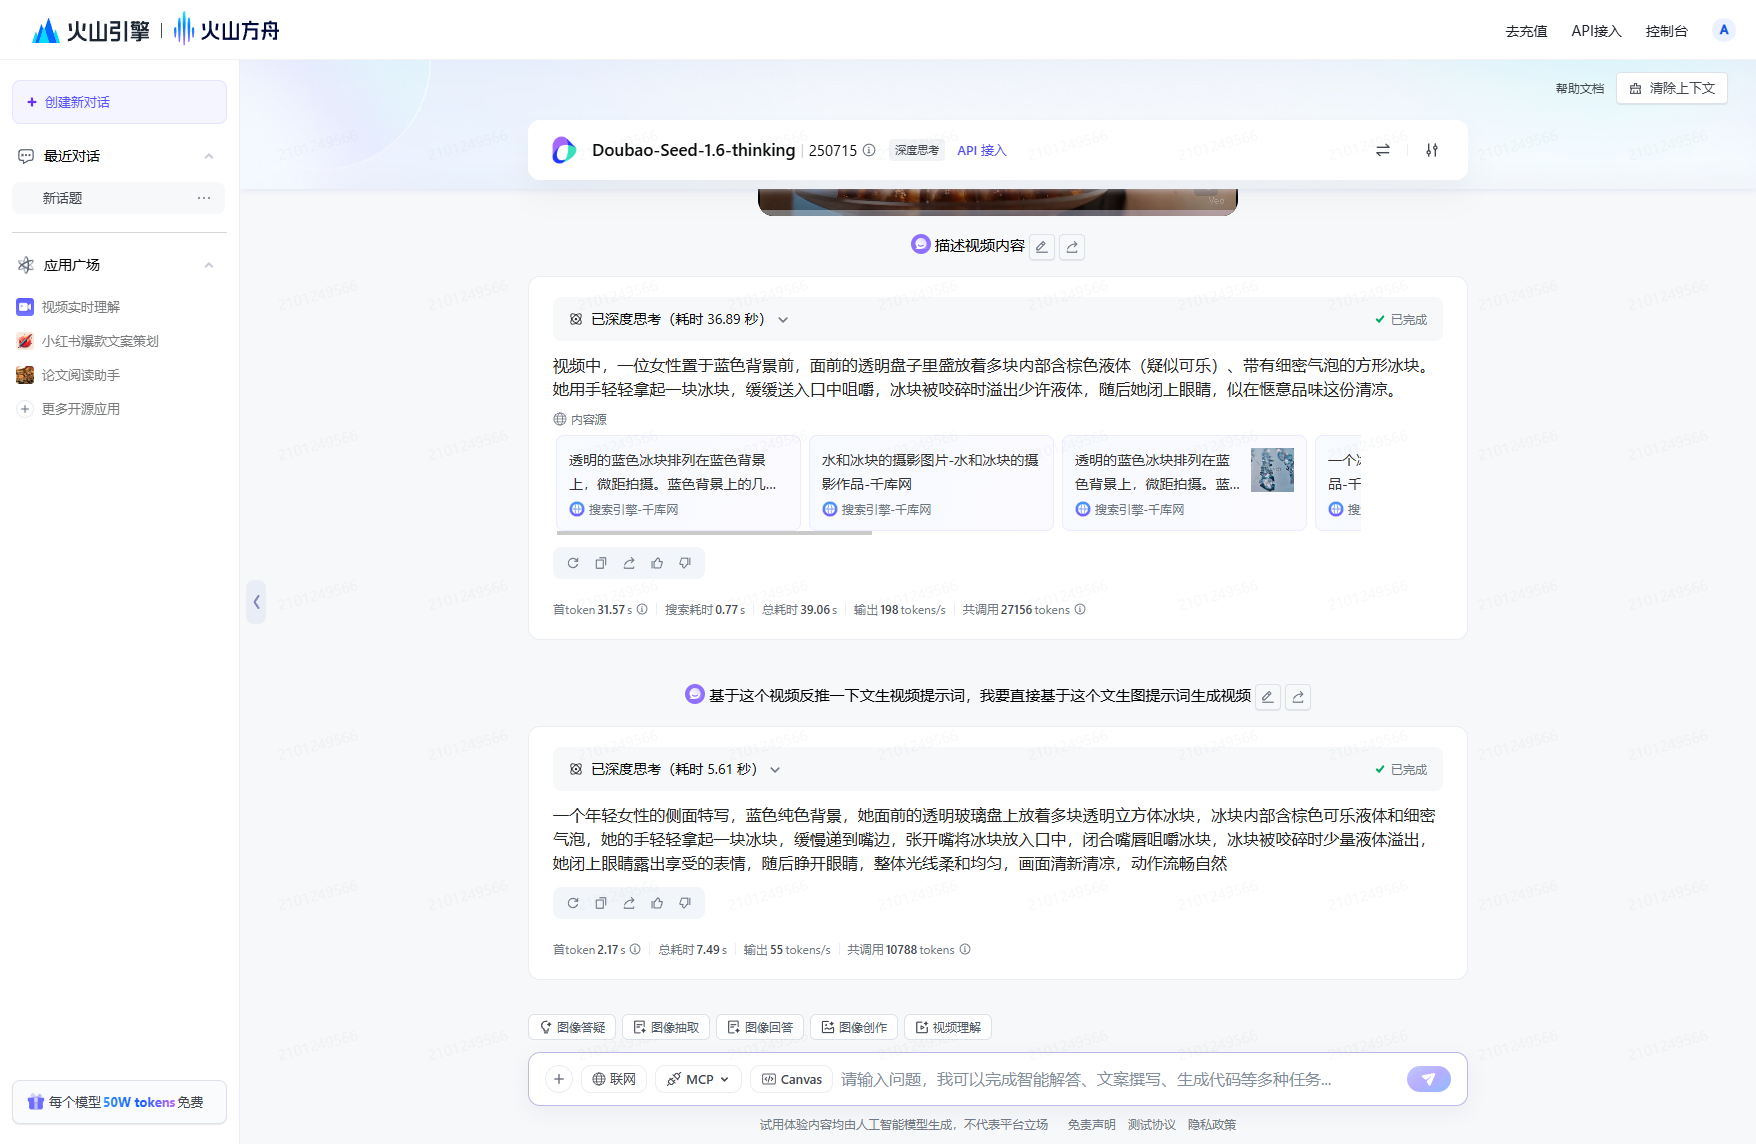The width and height of the screenshot is (1756, 1144).
Task: Dislike the first video description answer
Action: [x=685, y=563]
